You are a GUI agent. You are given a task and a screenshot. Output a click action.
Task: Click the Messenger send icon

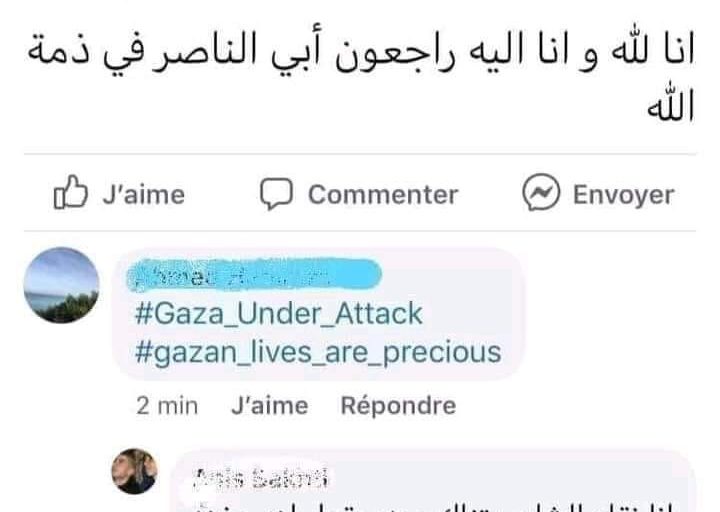(541, 194)
